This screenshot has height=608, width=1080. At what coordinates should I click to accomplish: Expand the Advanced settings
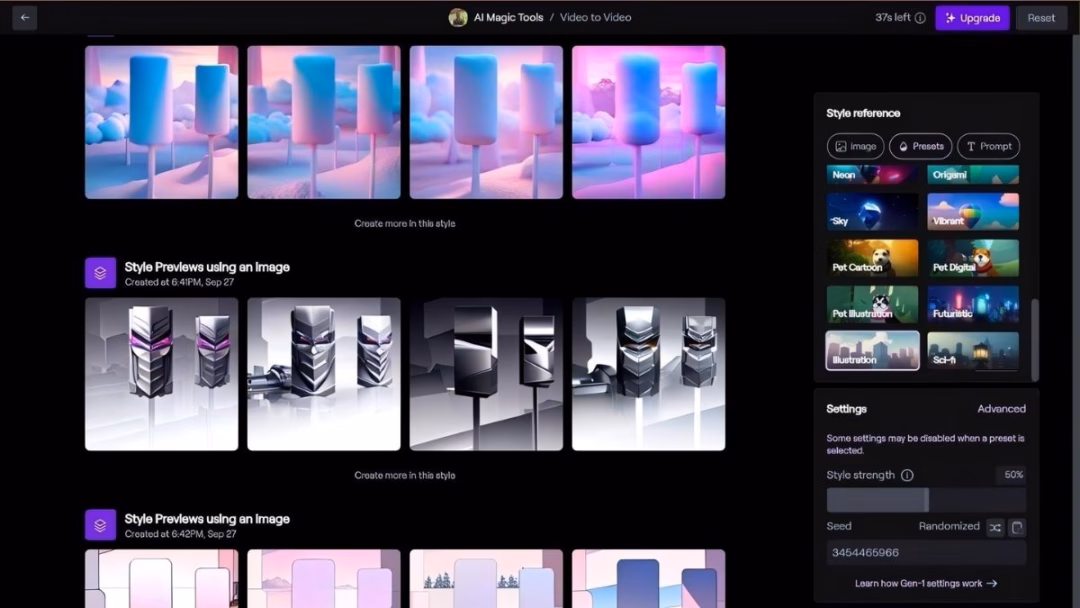click(x=1001, y=409)
